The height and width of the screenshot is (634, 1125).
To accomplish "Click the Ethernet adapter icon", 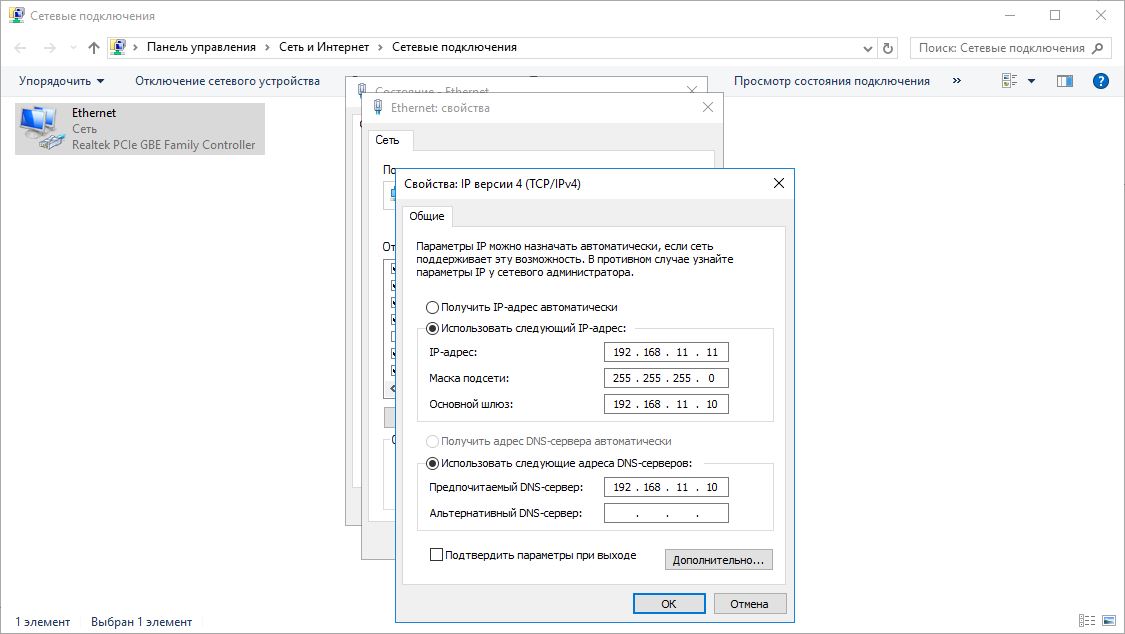I will pos(39,129).
